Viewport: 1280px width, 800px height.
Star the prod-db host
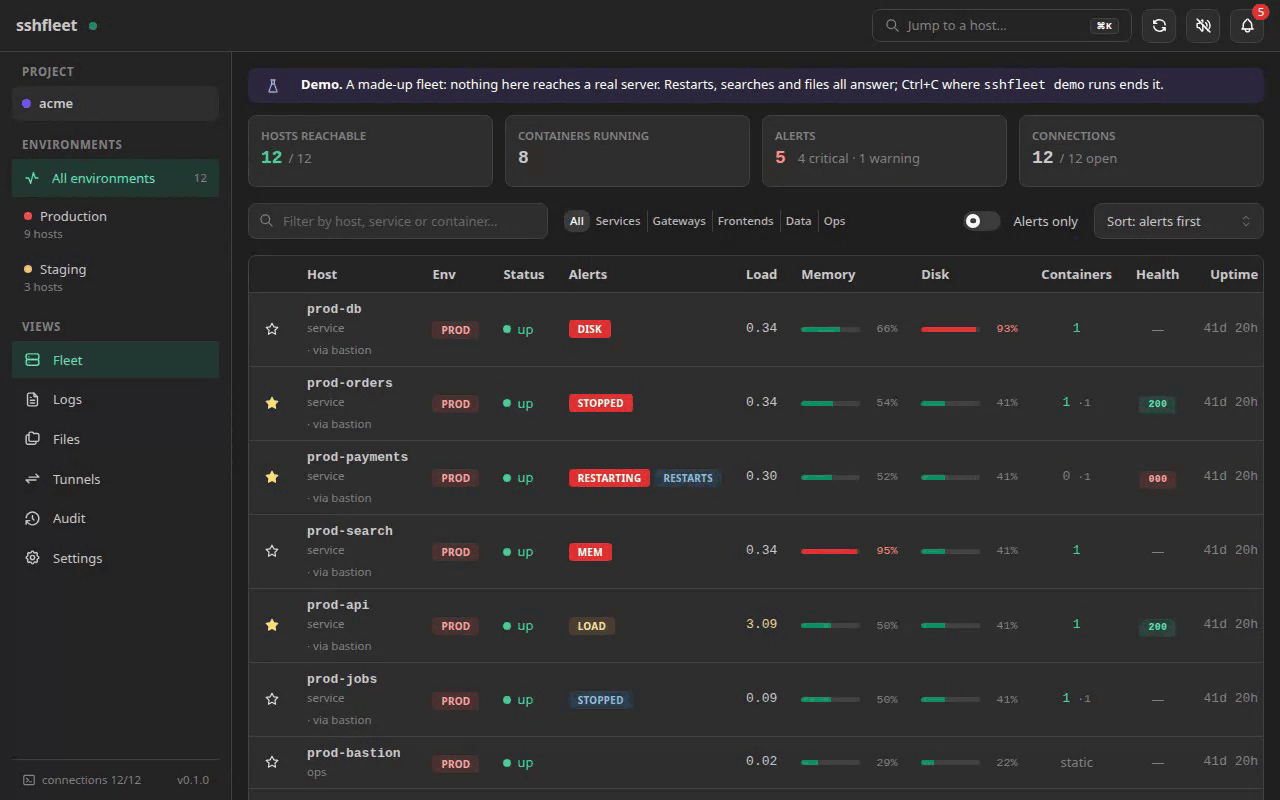272,329
